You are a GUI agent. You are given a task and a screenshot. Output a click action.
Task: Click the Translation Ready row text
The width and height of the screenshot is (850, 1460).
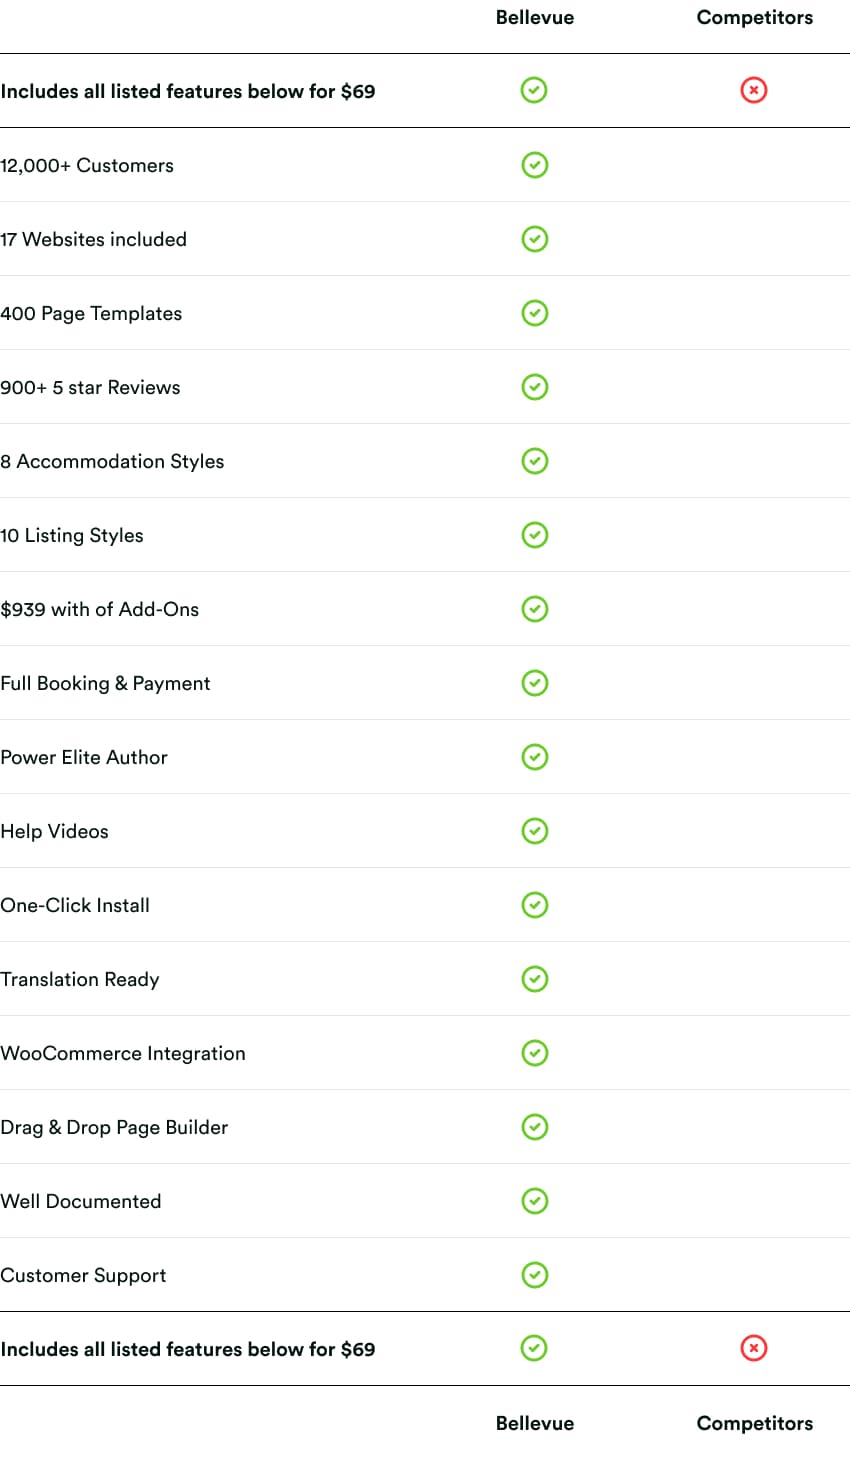point(80,979)
